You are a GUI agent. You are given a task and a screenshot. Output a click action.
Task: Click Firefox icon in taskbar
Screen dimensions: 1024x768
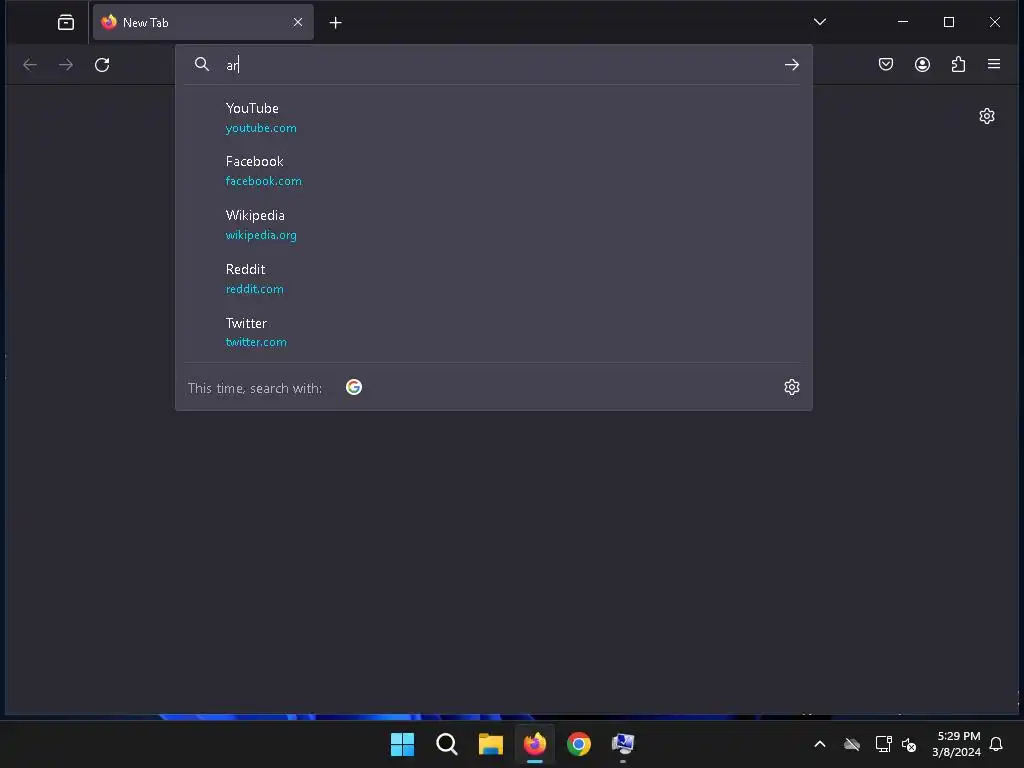click(x=535, y=744)
